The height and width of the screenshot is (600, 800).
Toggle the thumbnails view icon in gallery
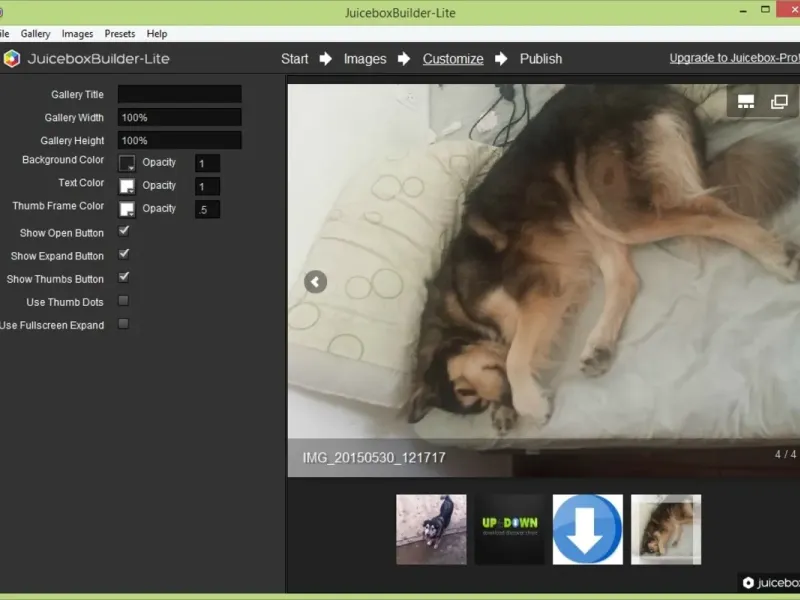click(745, 102)
